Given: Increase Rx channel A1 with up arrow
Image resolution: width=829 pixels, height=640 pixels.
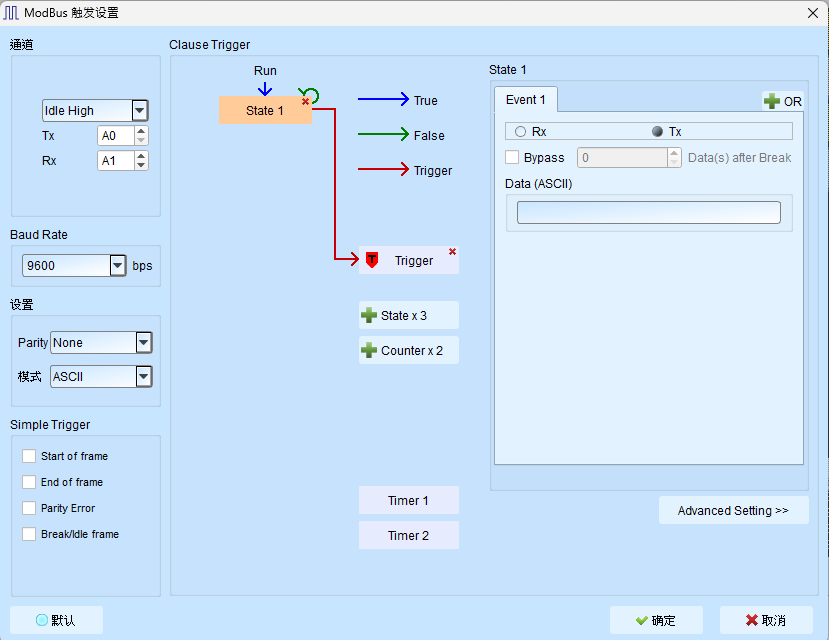Looking at the screenshot, I should point(141,156).
